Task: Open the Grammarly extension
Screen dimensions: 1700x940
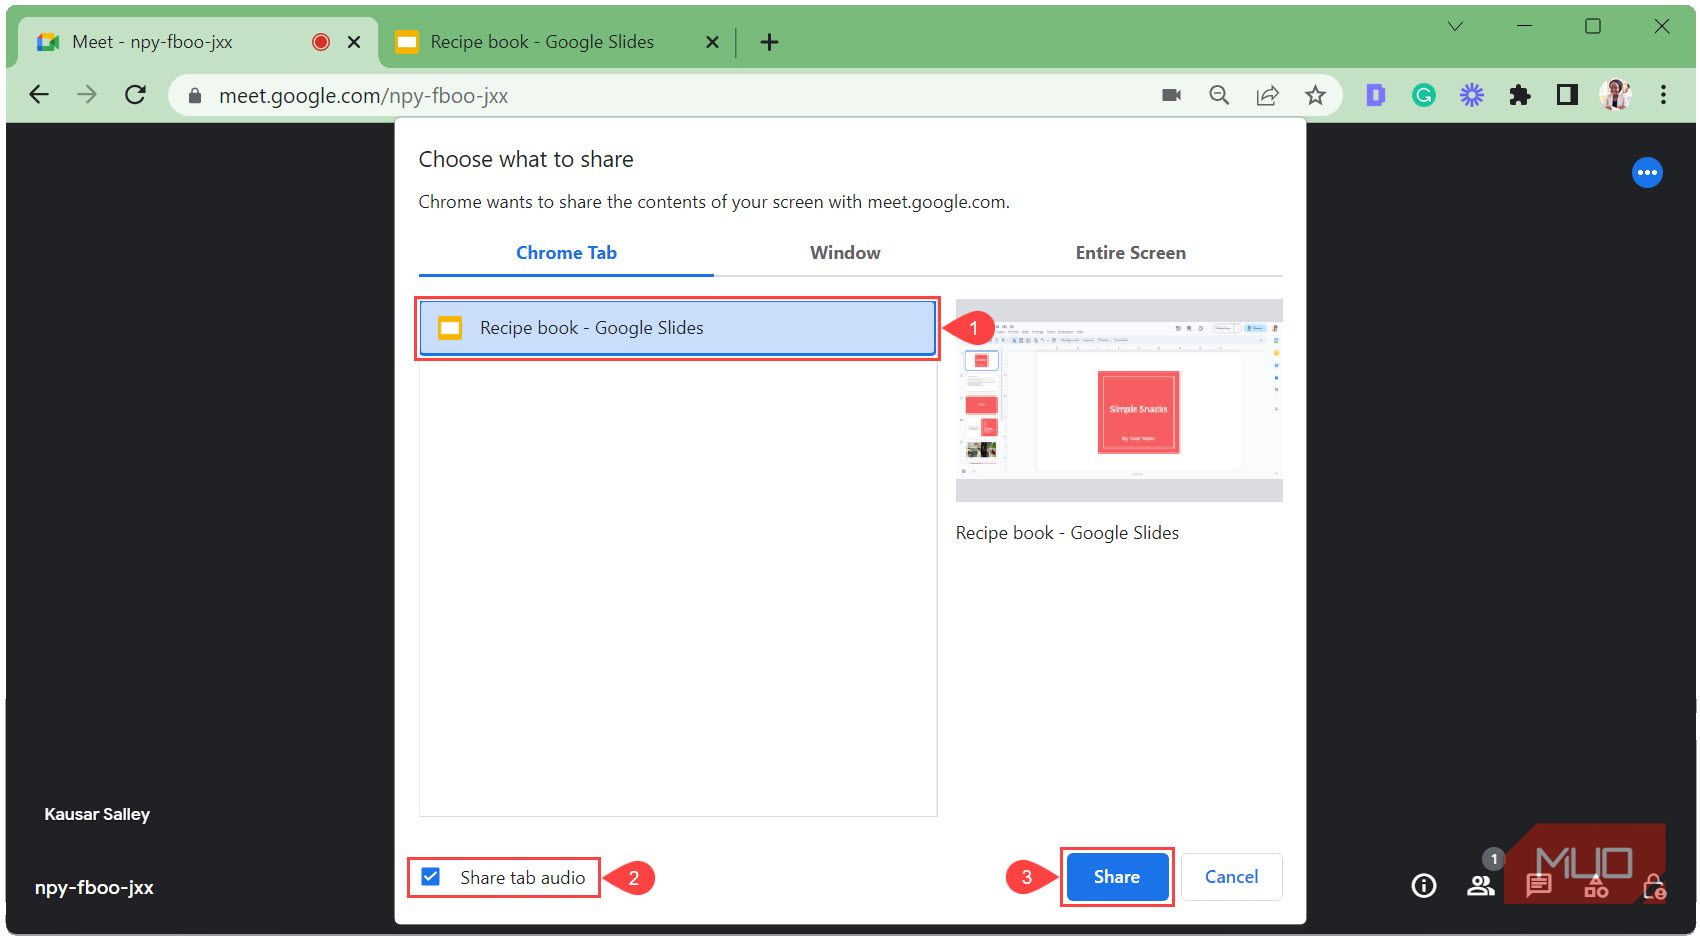Action: pyautogui.click(x=1422, y=94)
